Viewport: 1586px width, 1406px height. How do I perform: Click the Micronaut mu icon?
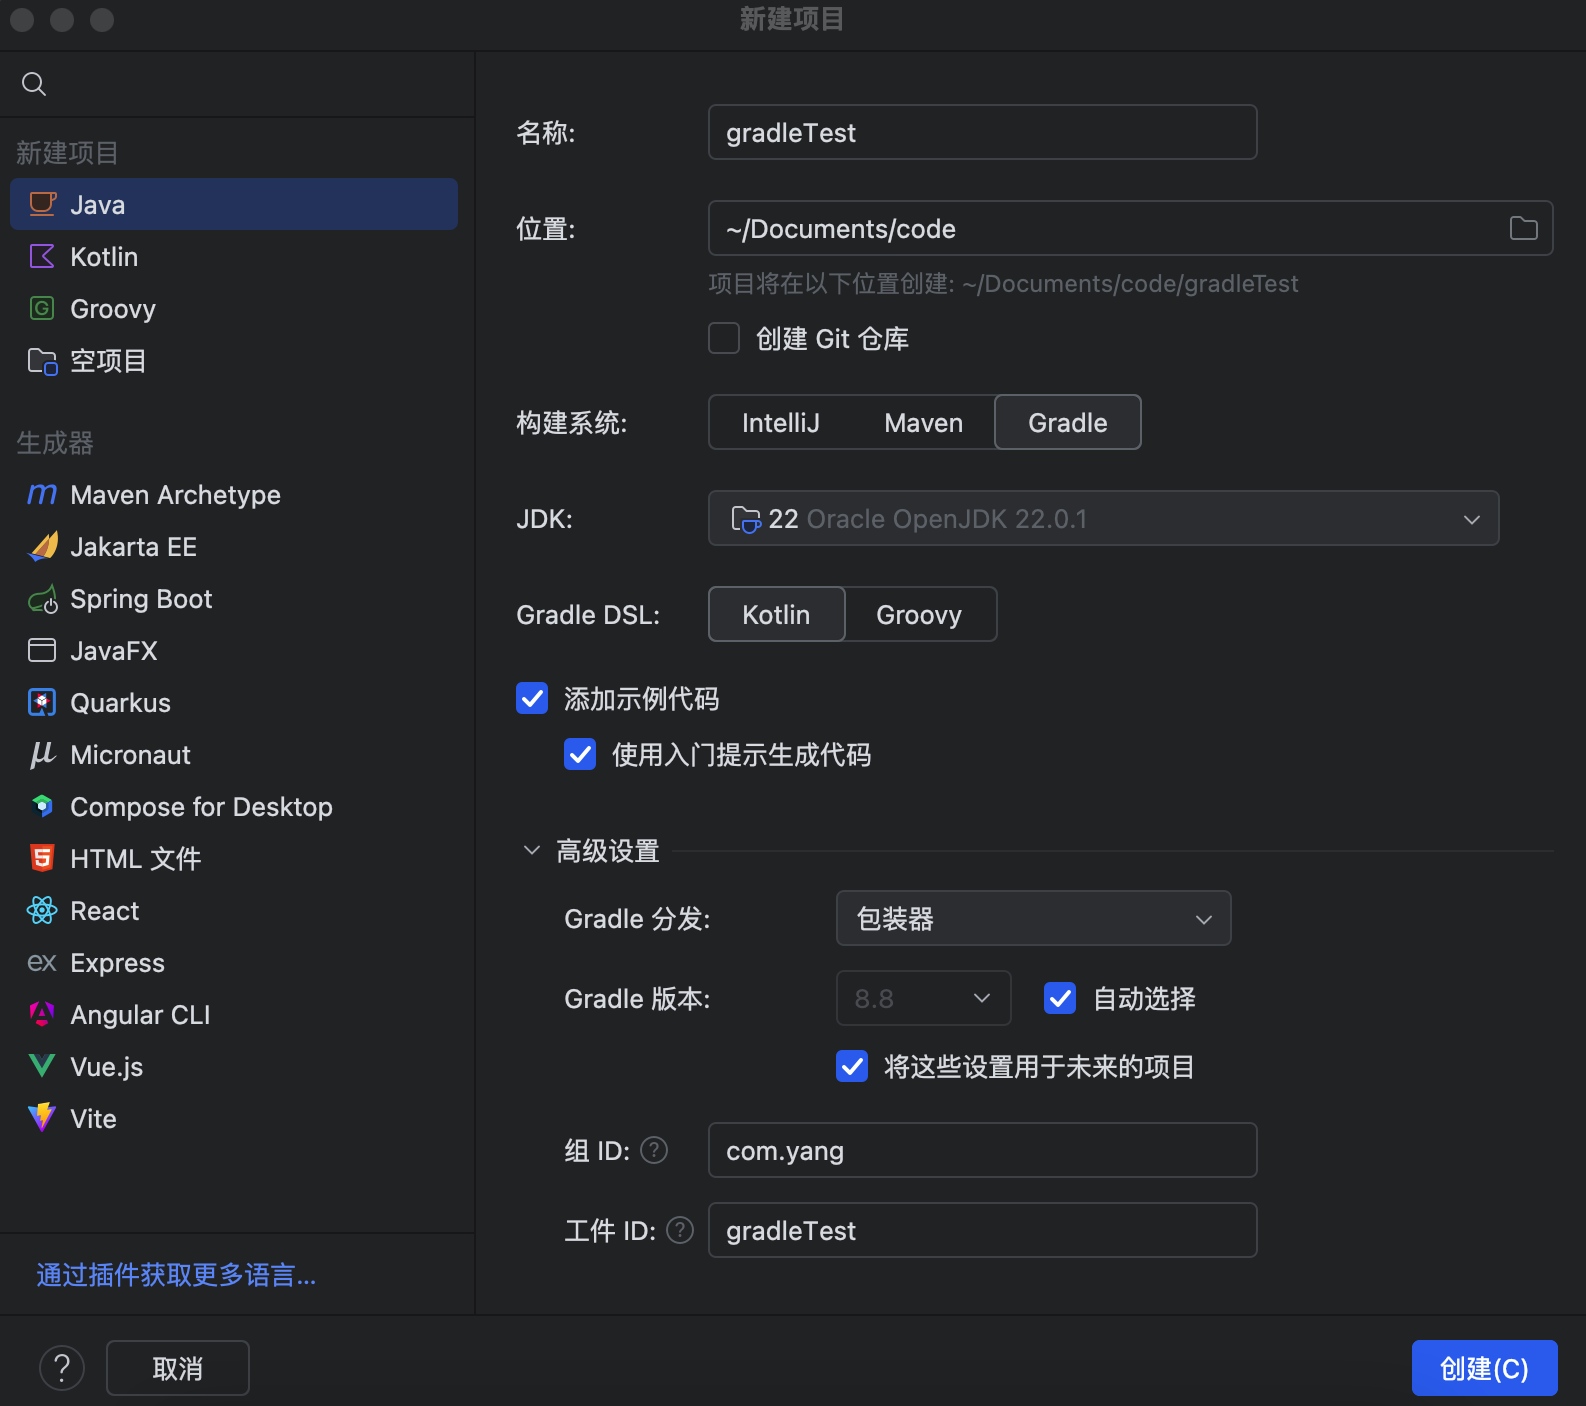point(42,754)
